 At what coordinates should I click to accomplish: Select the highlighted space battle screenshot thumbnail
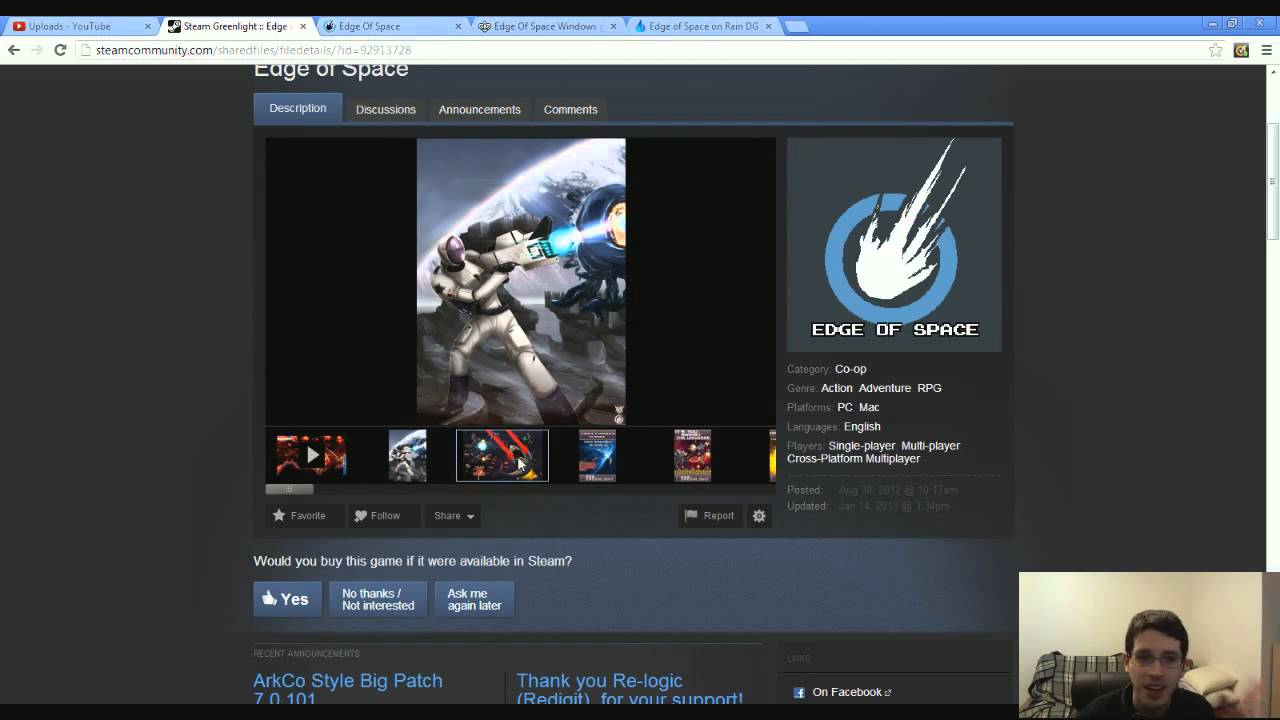coord(502,455)
